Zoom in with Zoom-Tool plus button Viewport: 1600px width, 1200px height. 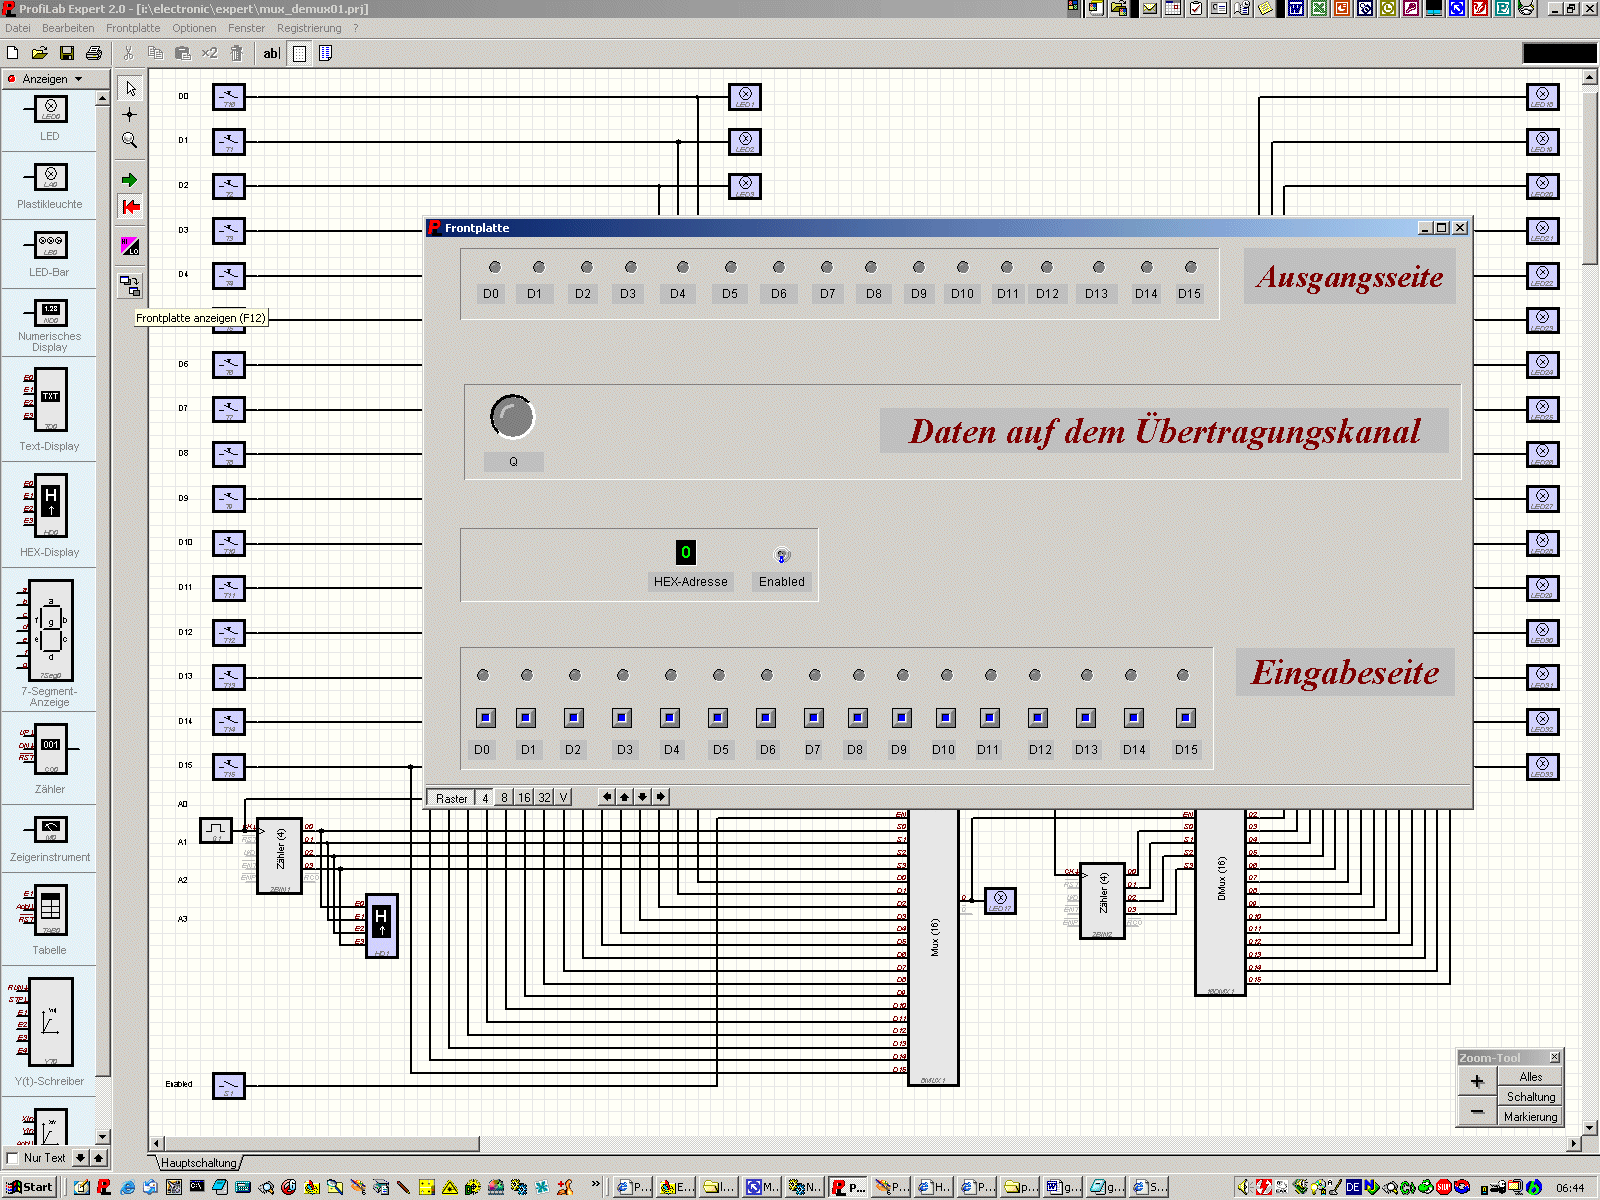click(x=1477, y=1081)
